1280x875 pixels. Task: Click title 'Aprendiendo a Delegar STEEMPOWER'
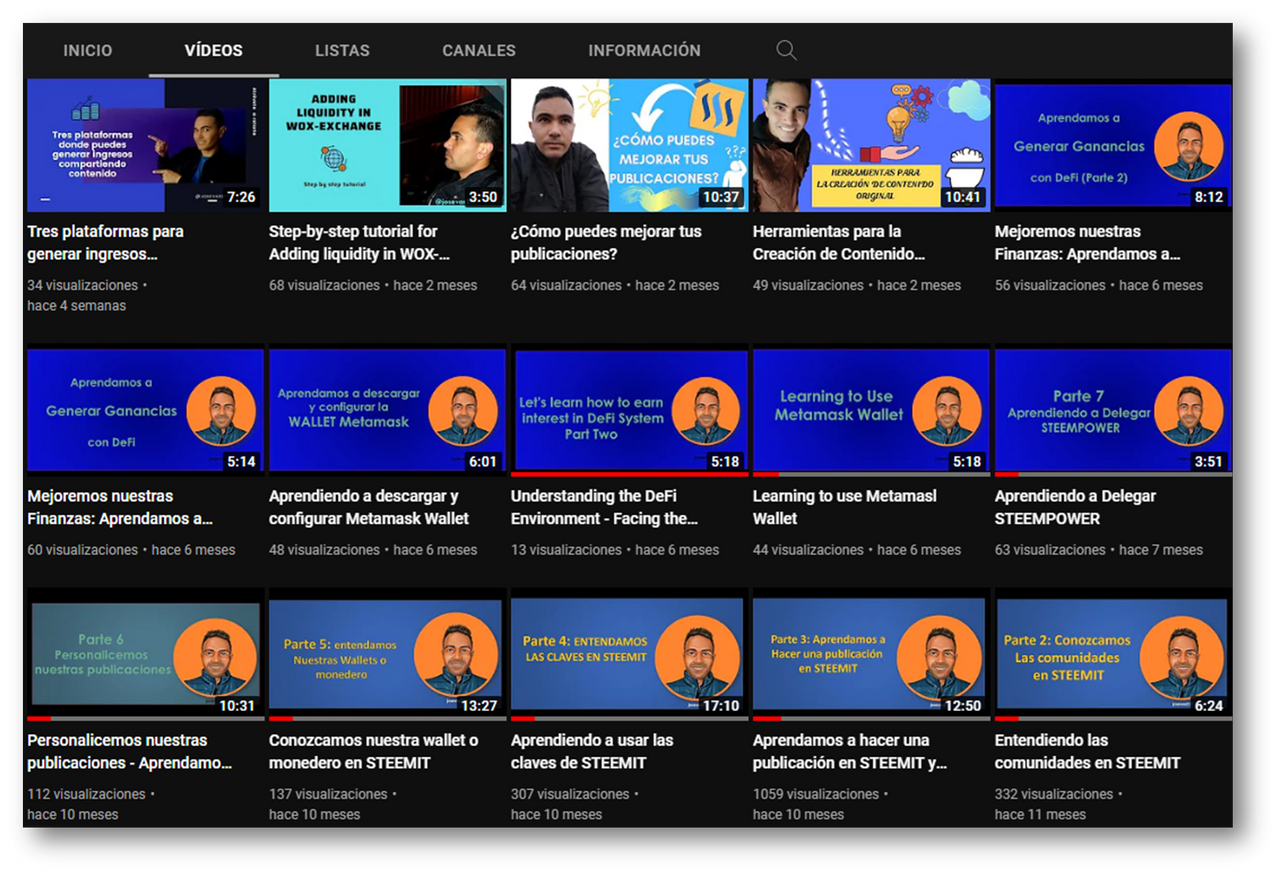1076,507
